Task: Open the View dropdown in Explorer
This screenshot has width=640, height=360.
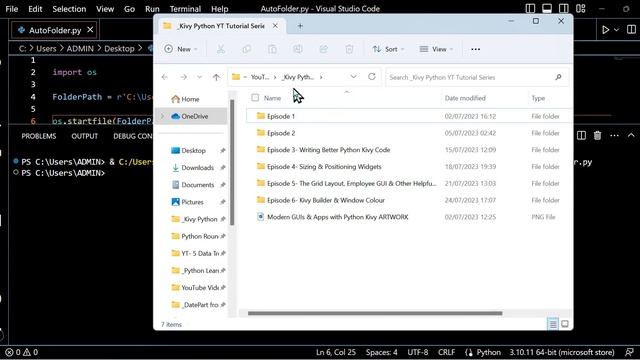Action: pyautogui.click(x=436, y=49)
